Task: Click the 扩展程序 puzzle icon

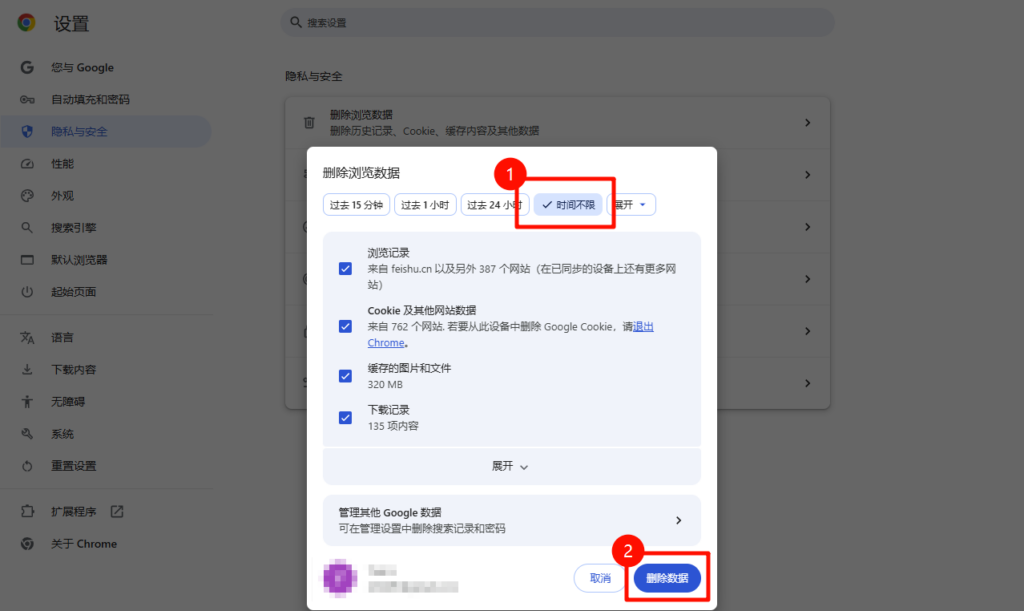Action: 27,512
